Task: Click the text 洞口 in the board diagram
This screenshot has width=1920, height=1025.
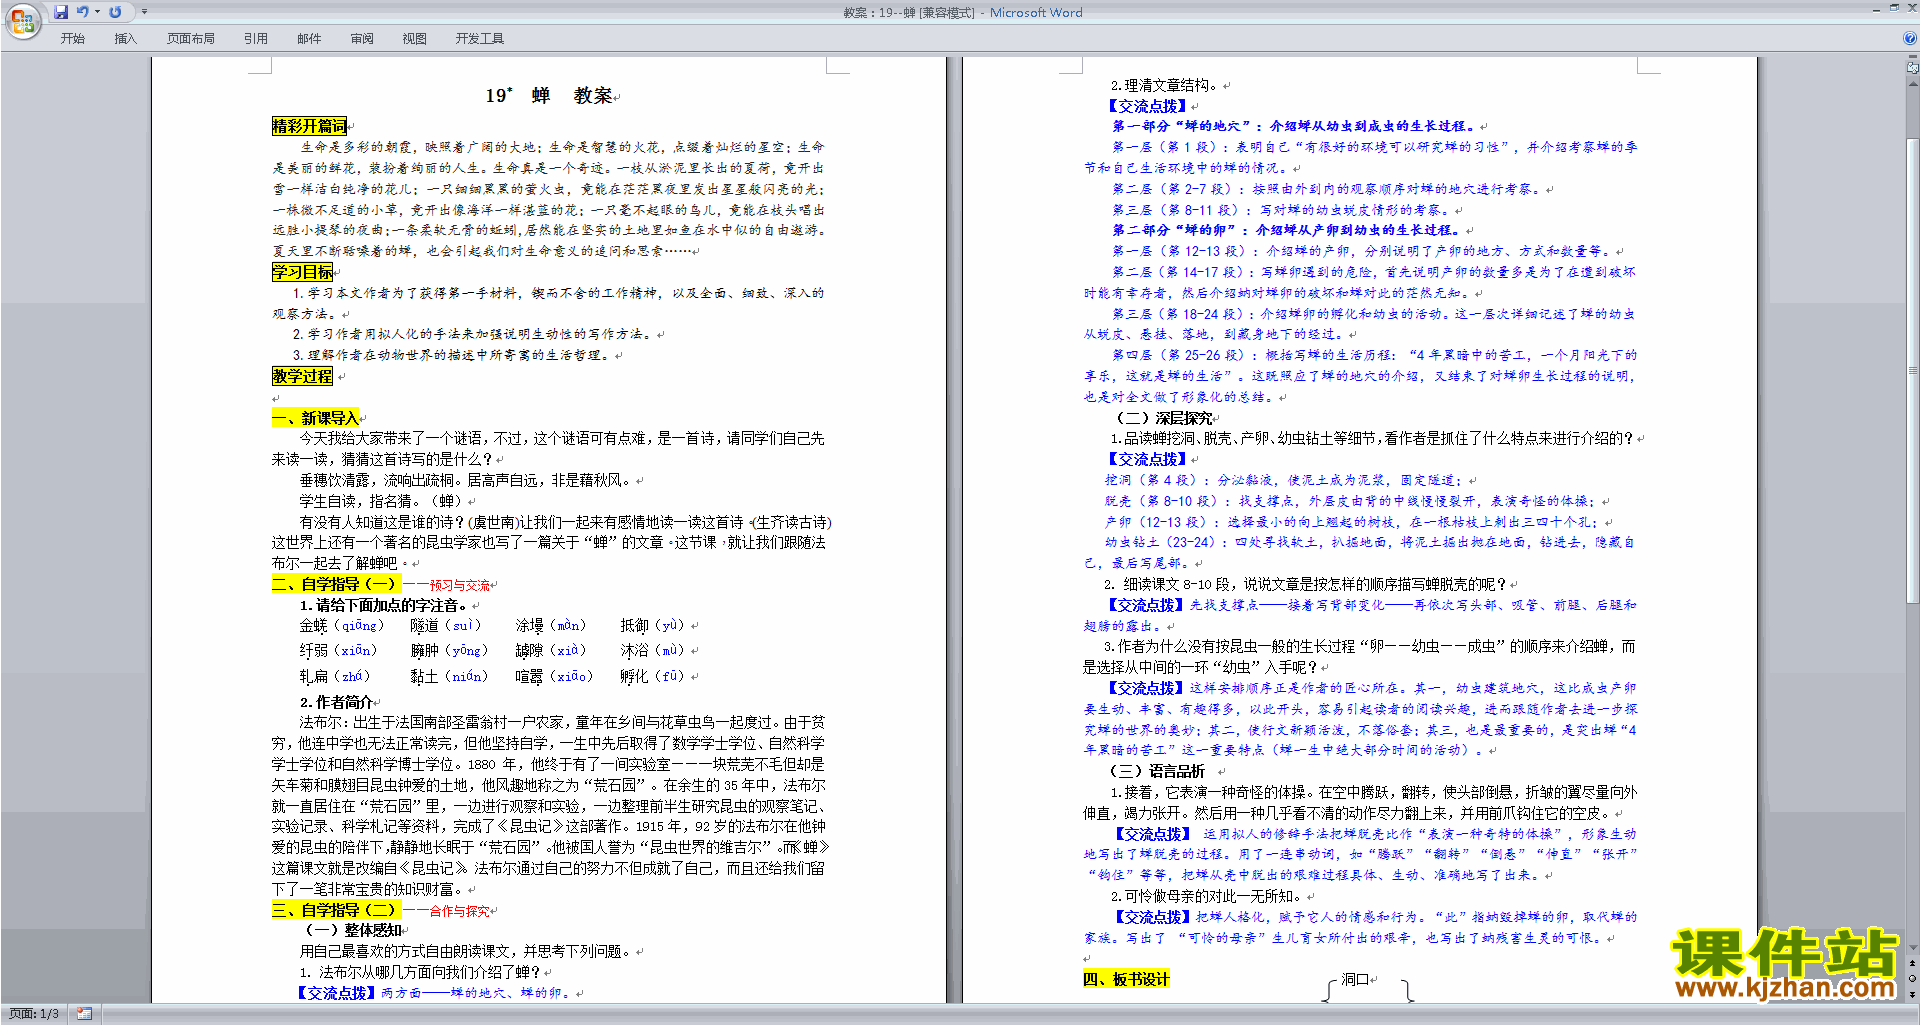Action: pyautogui.click(x=1355, y=979)
